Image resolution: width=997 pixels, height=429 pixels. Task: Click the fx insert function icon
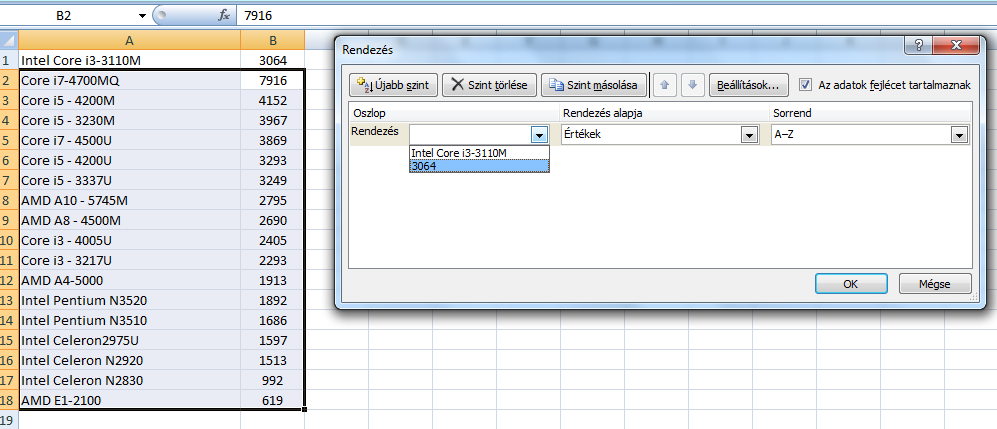[224, 16]
